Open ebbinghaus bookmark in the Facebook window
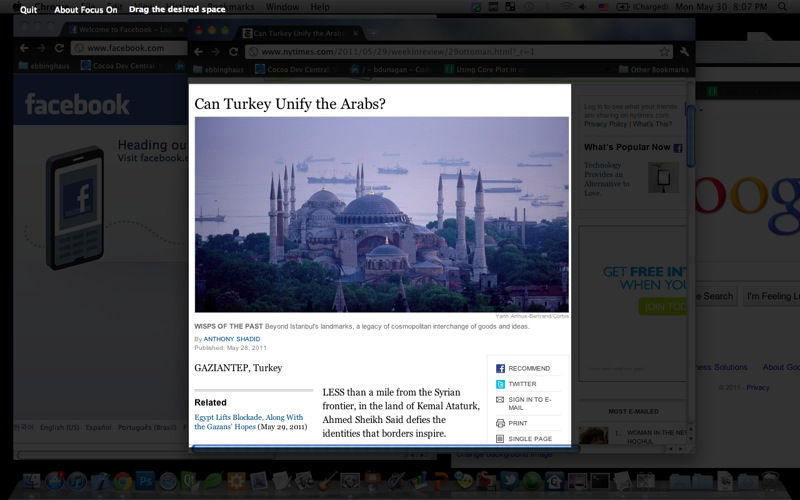This screenshot has height=500, width=800. tap(44, 66)
